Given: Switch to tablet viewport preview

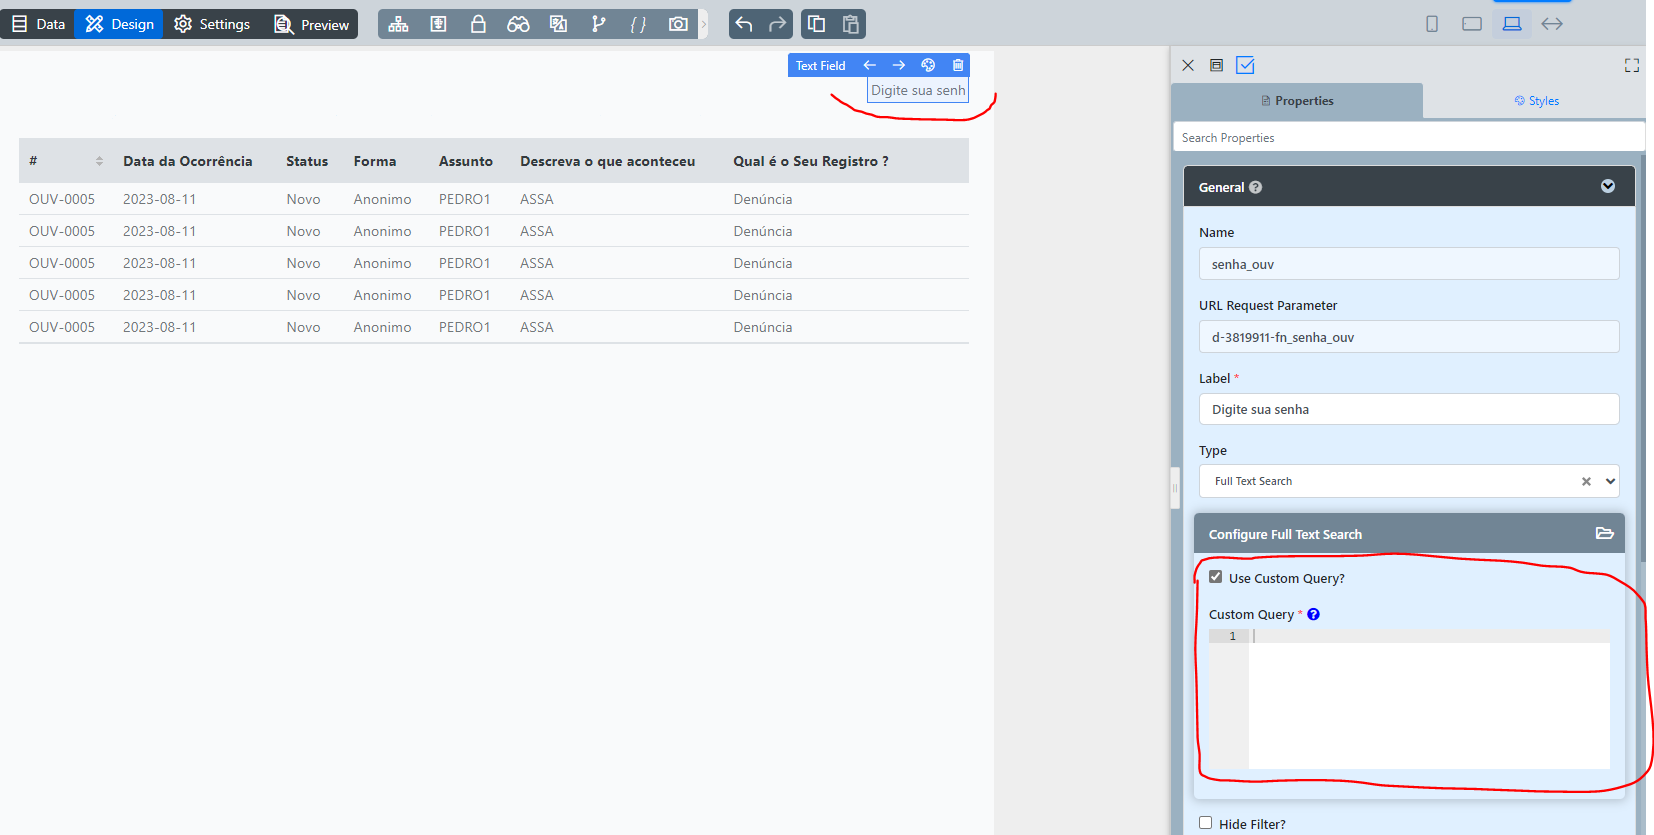Looking at the screenshot, I should pyautogui.click(x=1471, y=24).
